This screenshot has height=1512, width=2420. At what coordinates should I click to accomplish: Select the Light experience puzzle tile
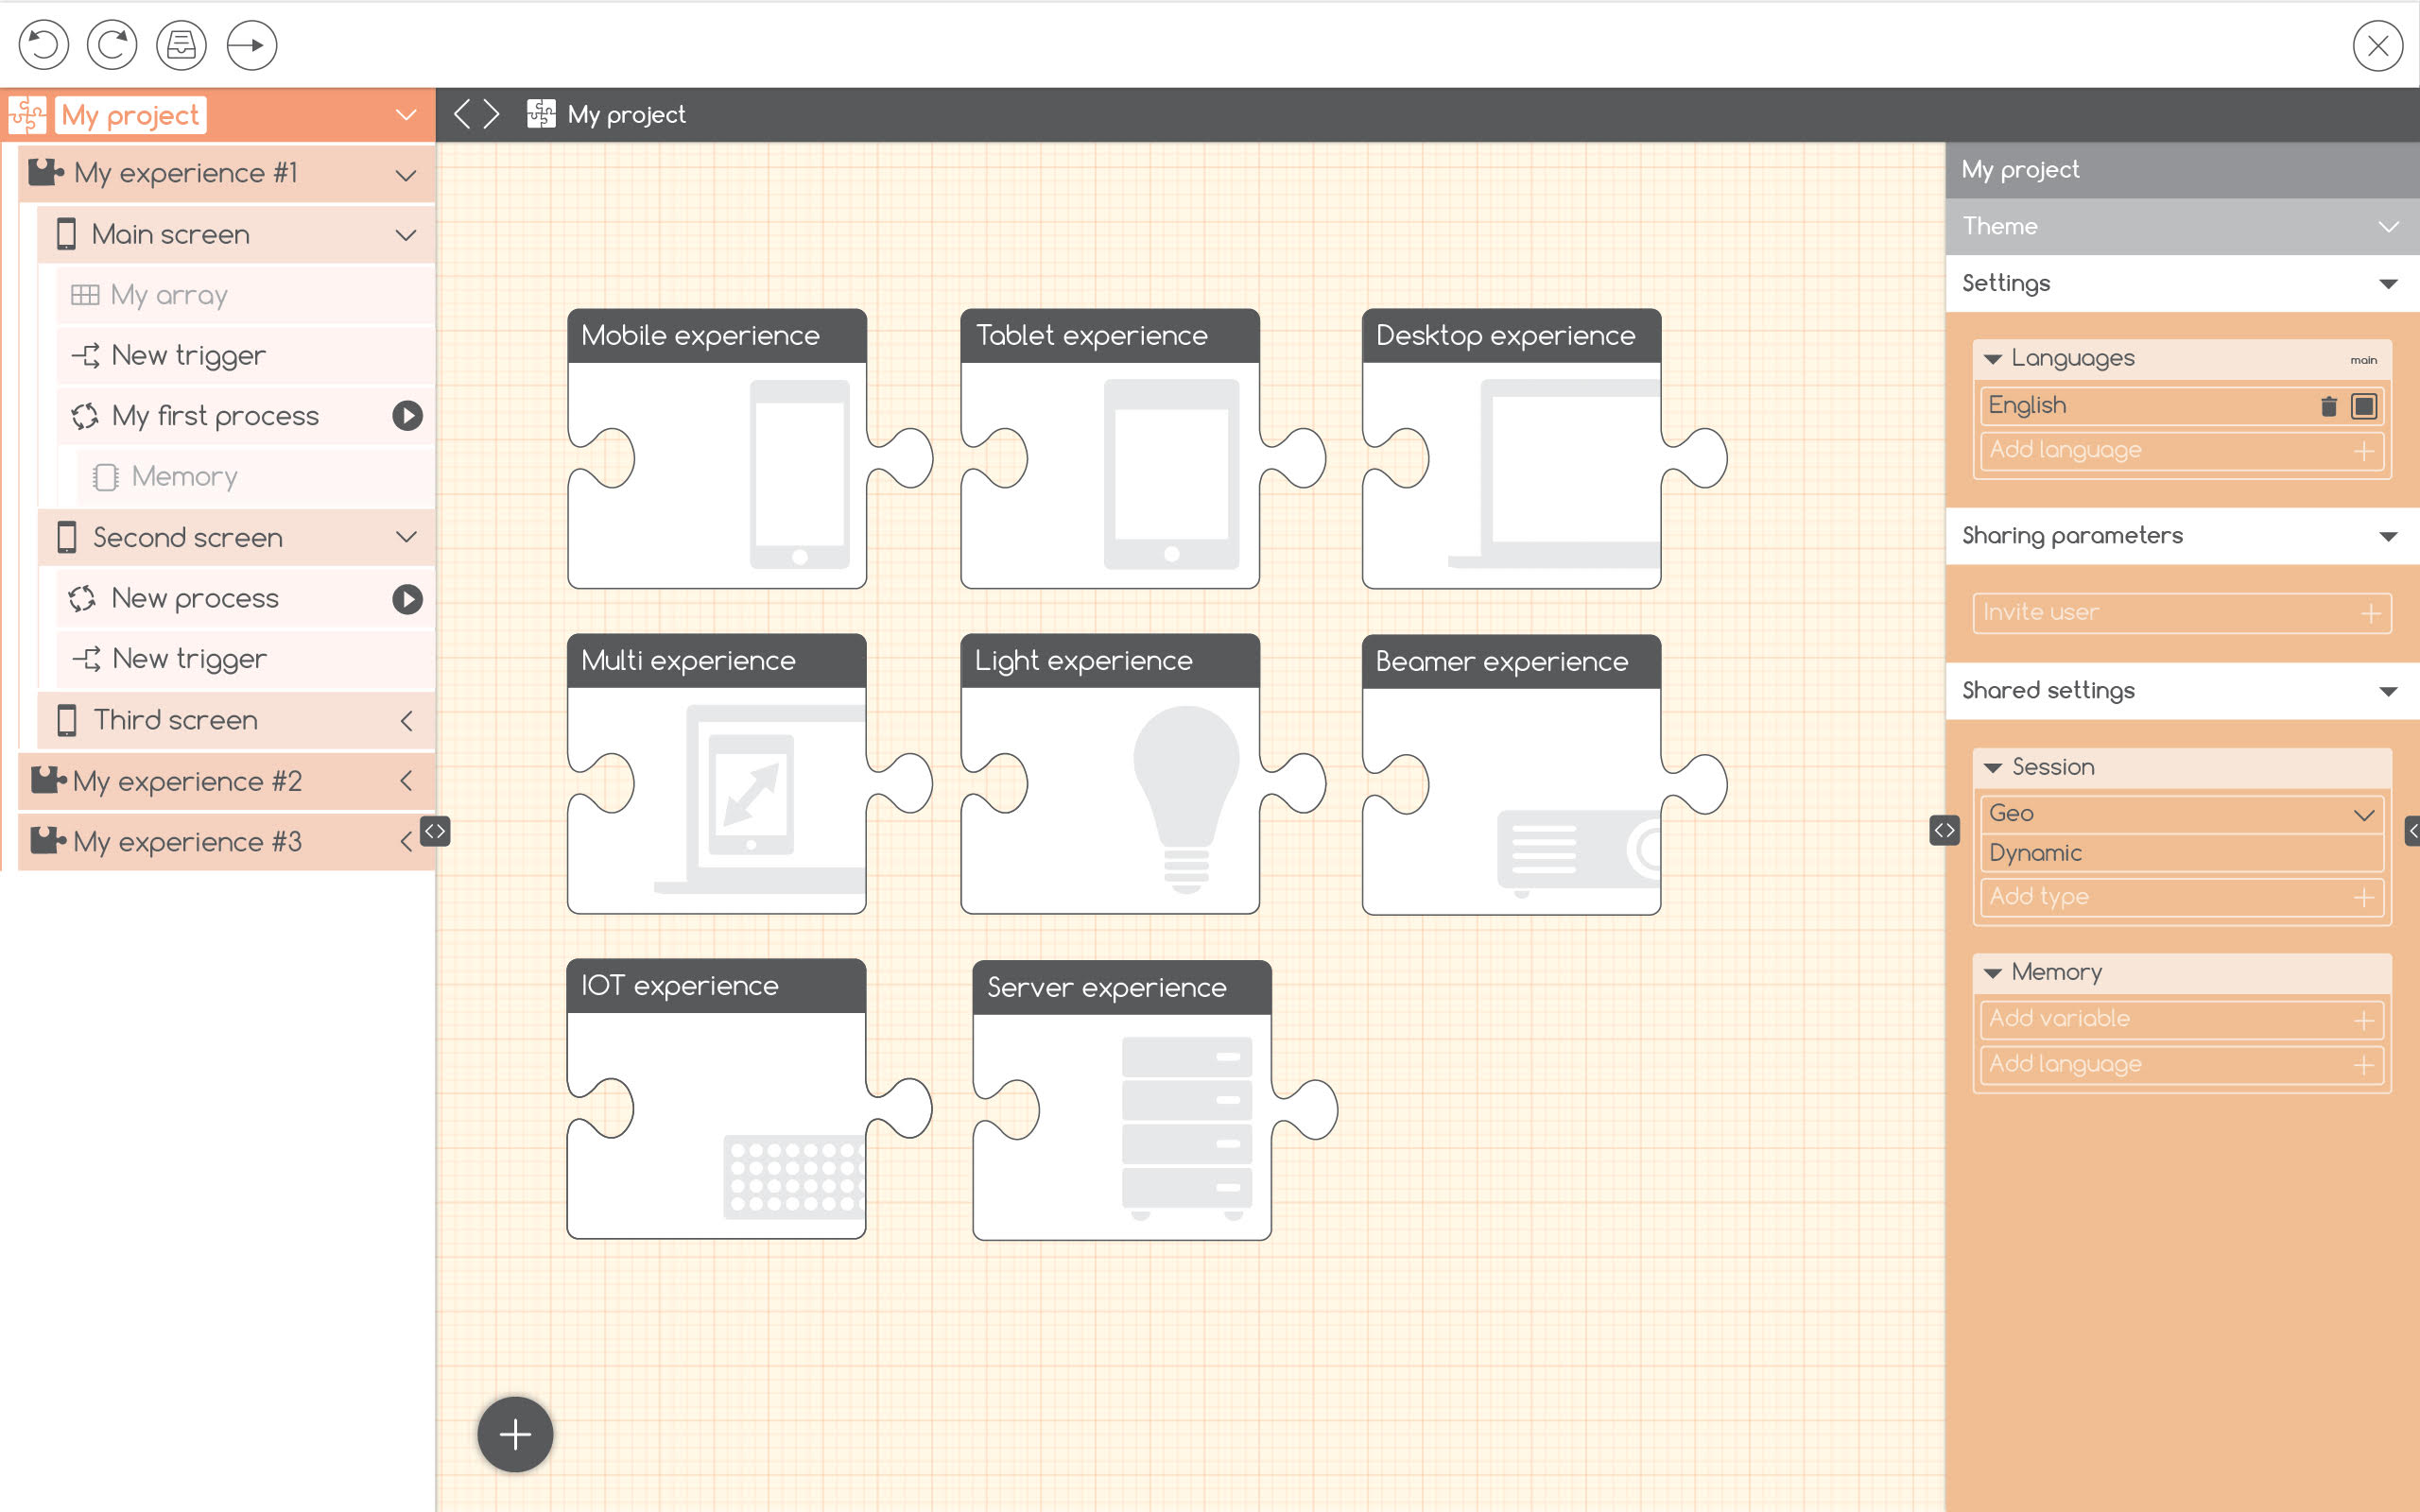click(x=1110, y=775)
